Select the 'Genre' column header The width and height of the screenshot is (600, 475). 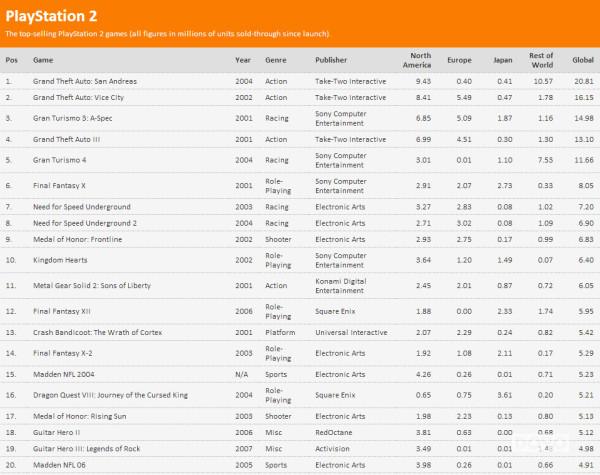[276, 60]
